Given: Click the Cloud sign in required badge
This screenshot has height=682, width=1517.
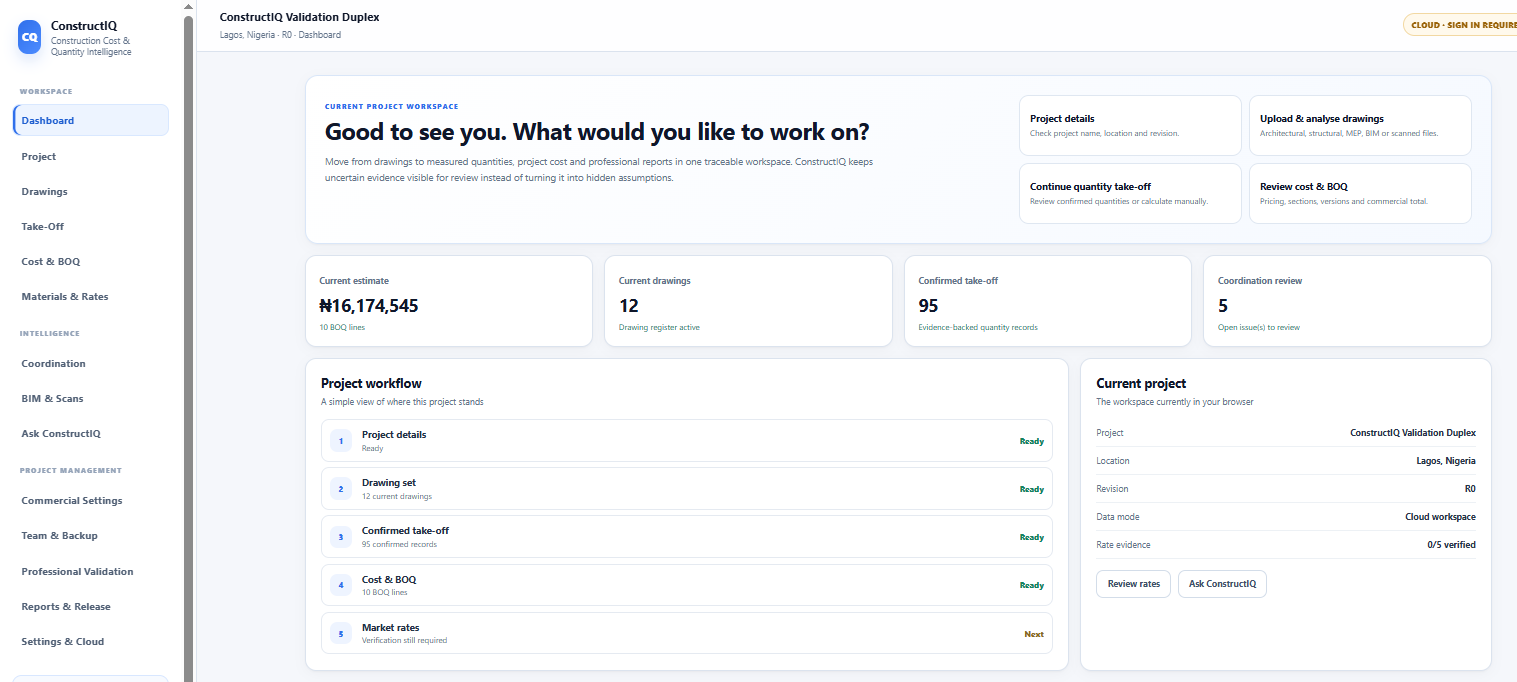Looking at the screenshot, I should point(1461,25).
